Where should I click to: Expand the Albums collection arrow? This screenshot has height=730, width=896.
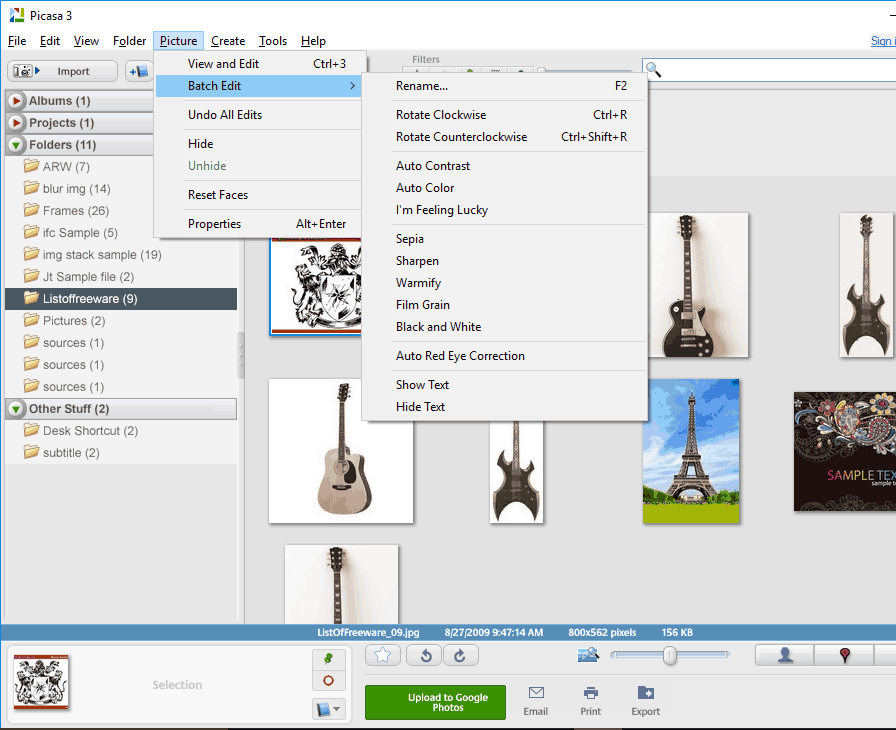pyautogui.click(x=16, y=101)
